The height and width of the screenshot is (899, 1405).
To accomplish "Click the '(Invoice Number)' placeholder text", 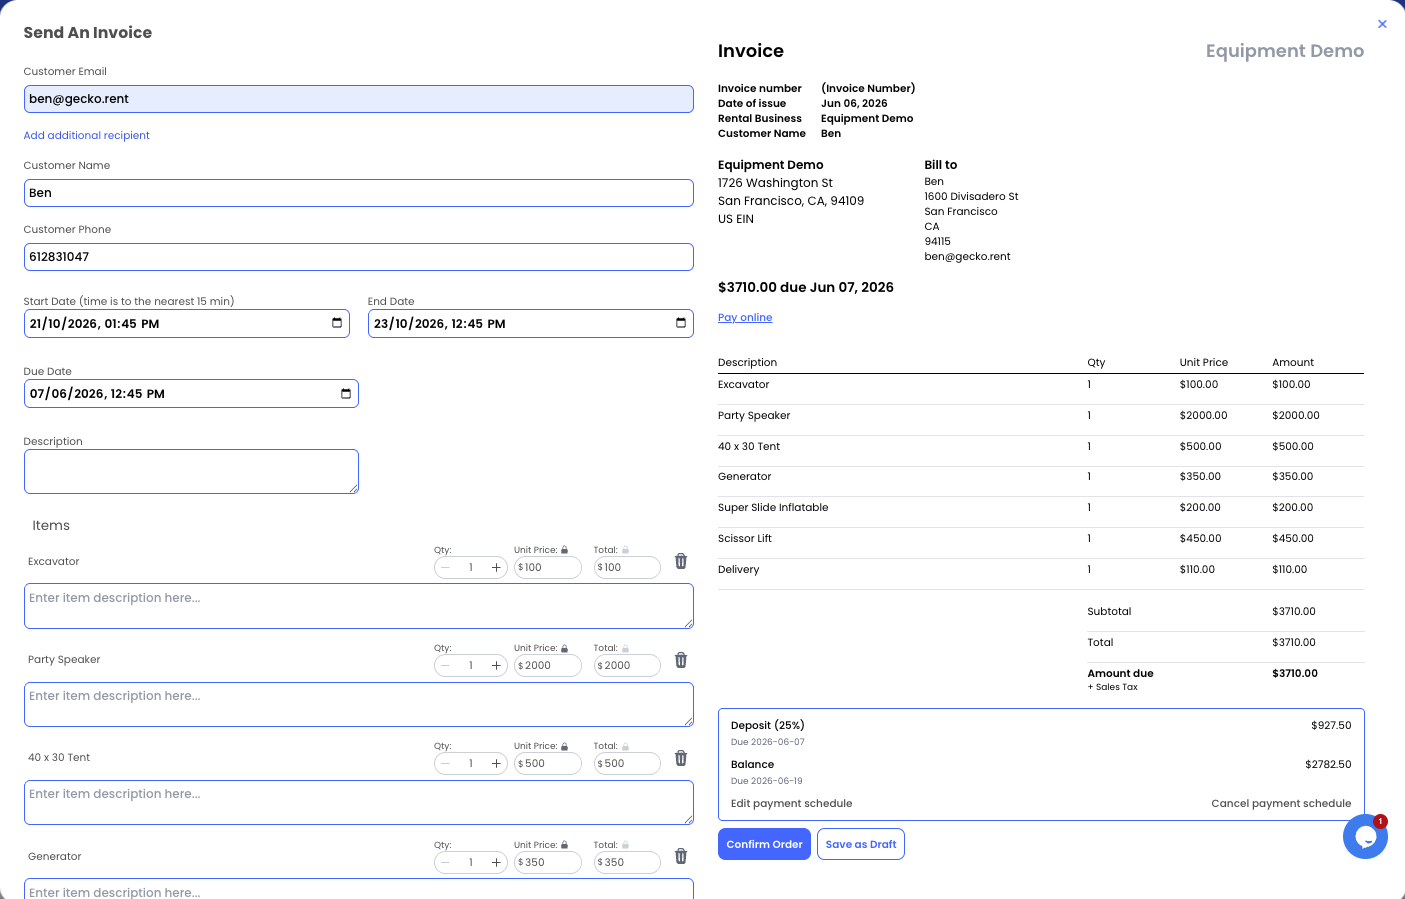I will pyautogui.click(x=868, y=88).
